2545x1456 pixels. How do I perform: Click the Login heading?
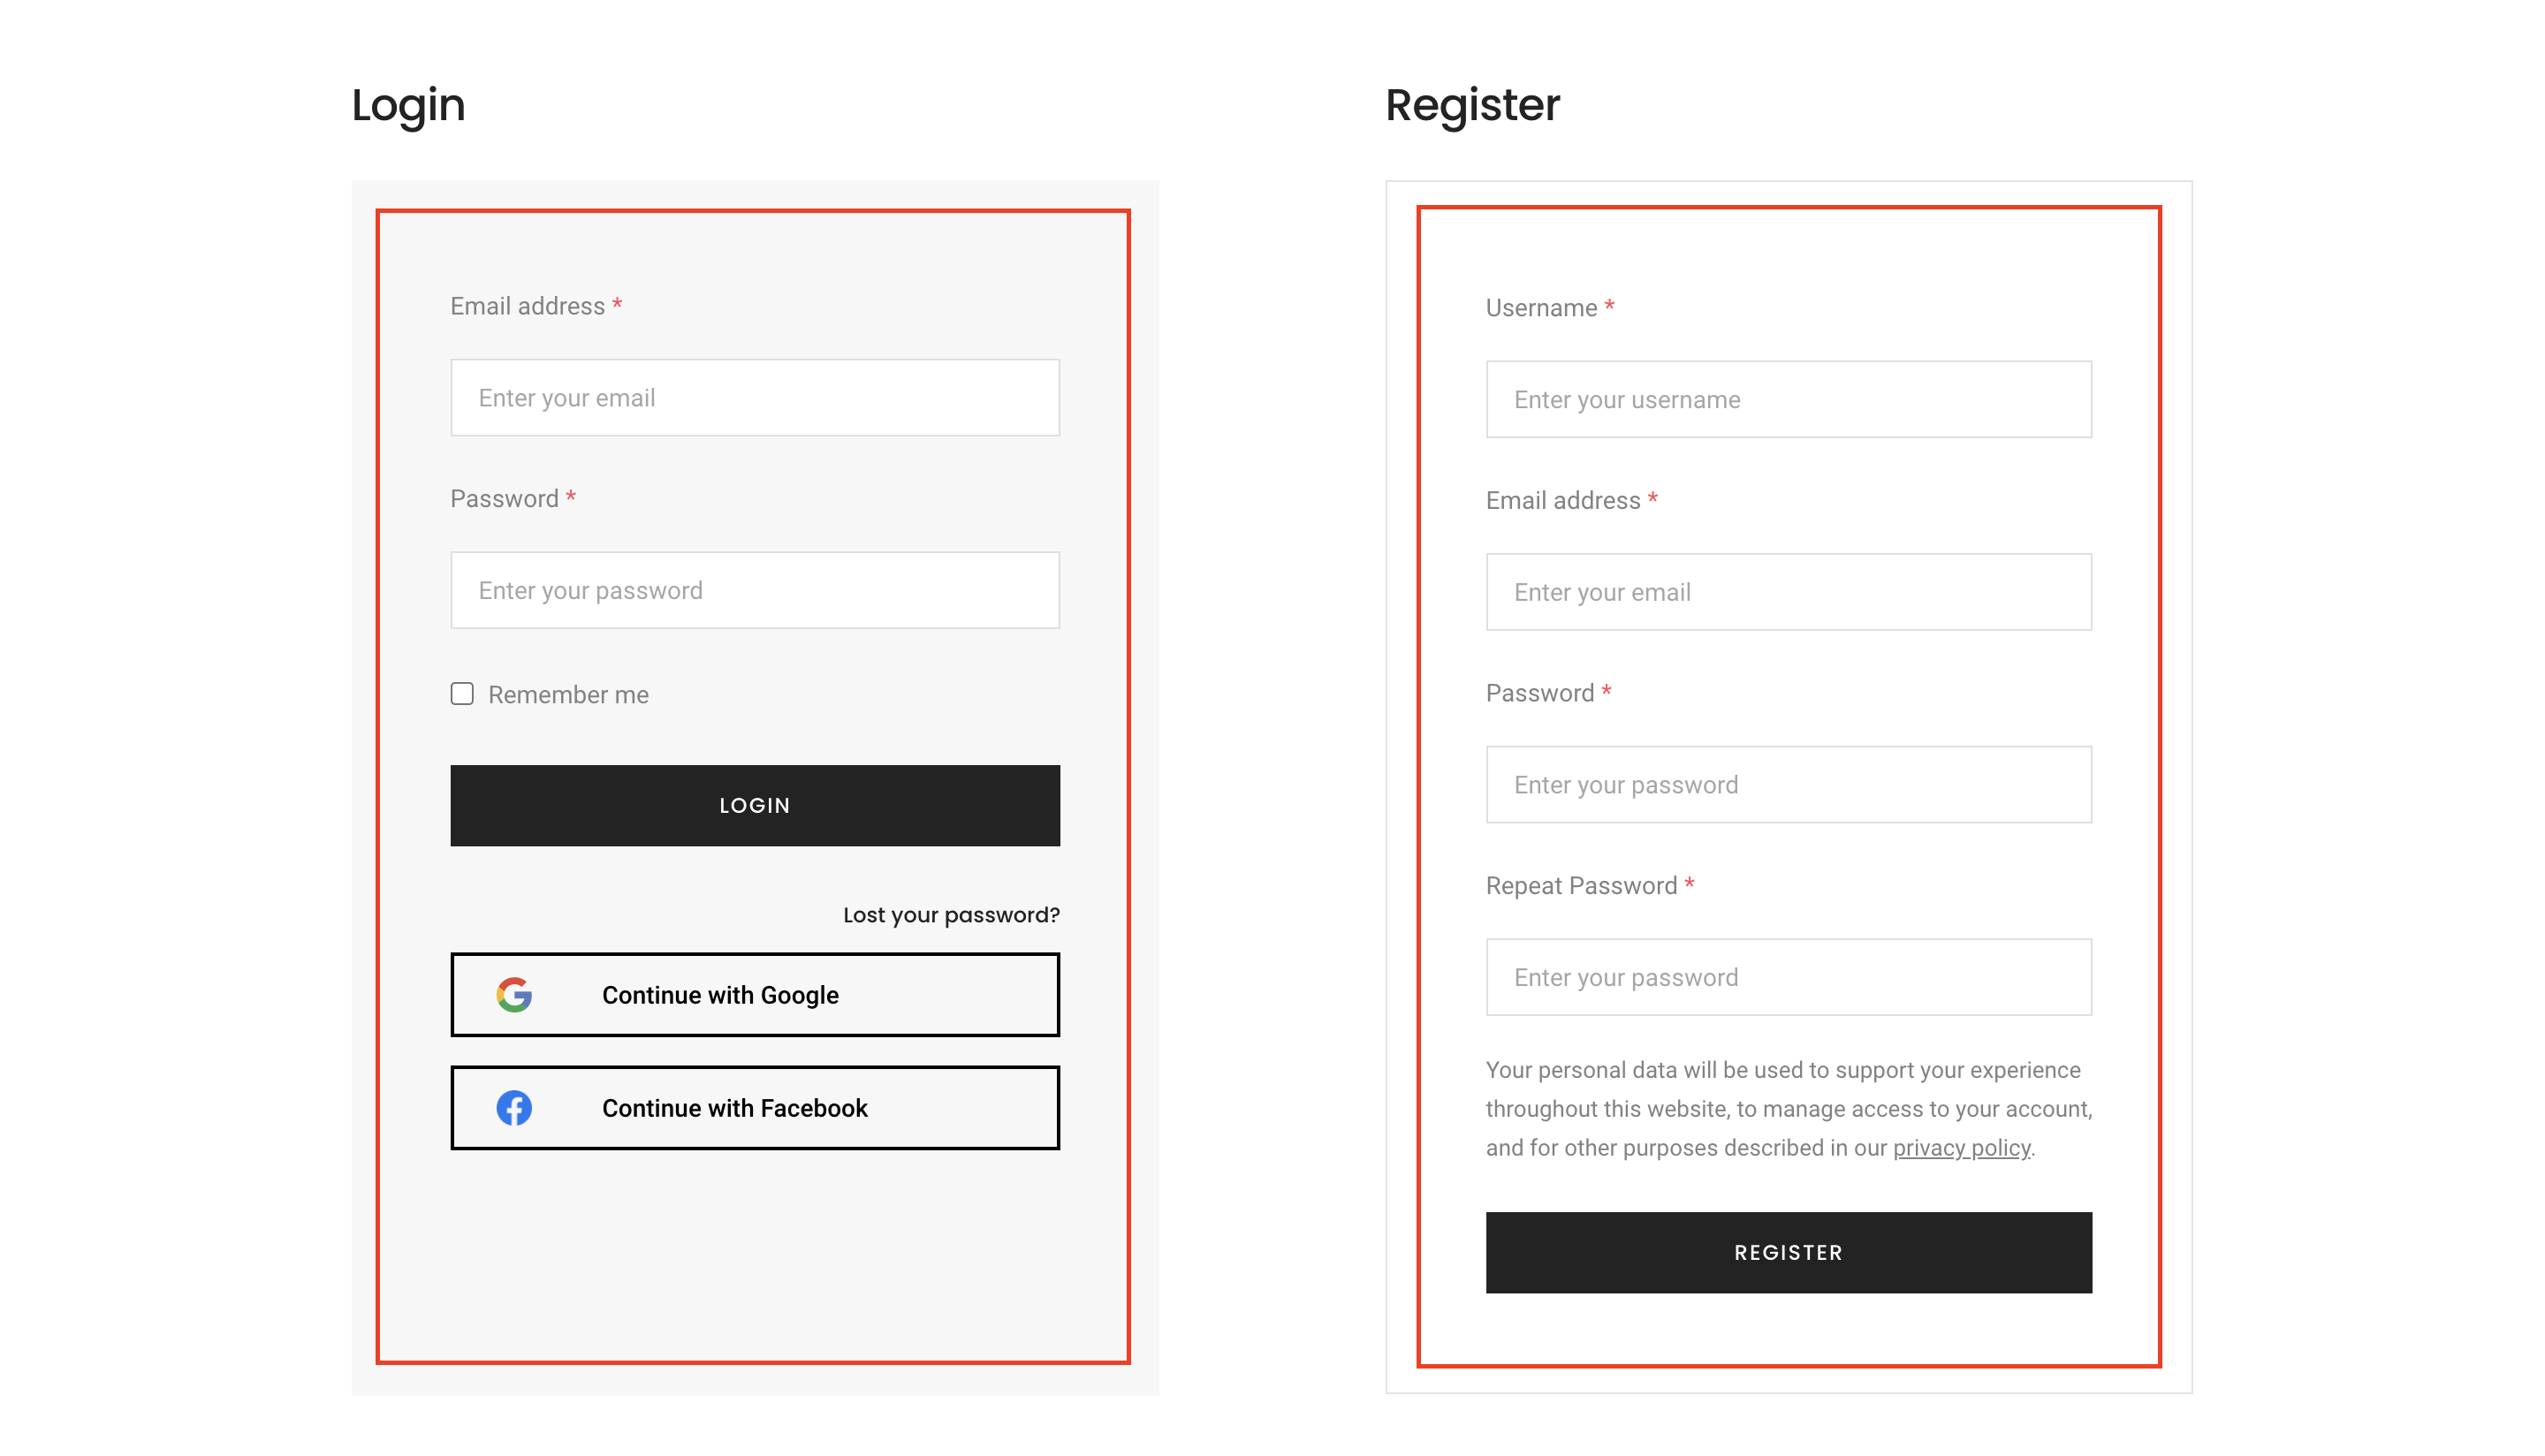tap(408, 105)
